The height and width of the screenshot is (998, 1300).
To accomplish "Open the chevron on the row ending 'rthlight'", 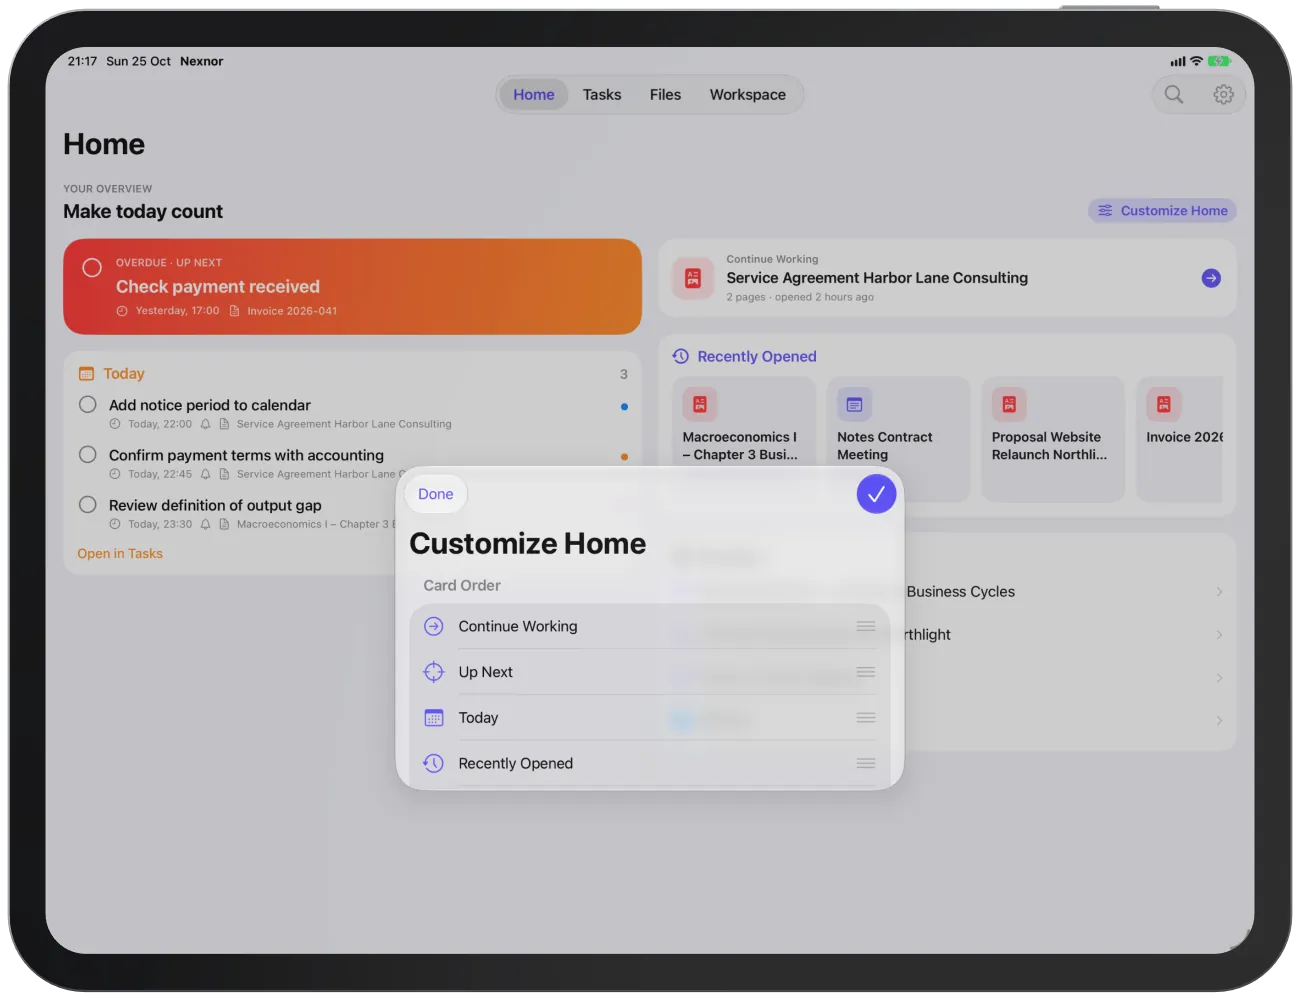I will pyautogui.click(x=1219, y=635).
